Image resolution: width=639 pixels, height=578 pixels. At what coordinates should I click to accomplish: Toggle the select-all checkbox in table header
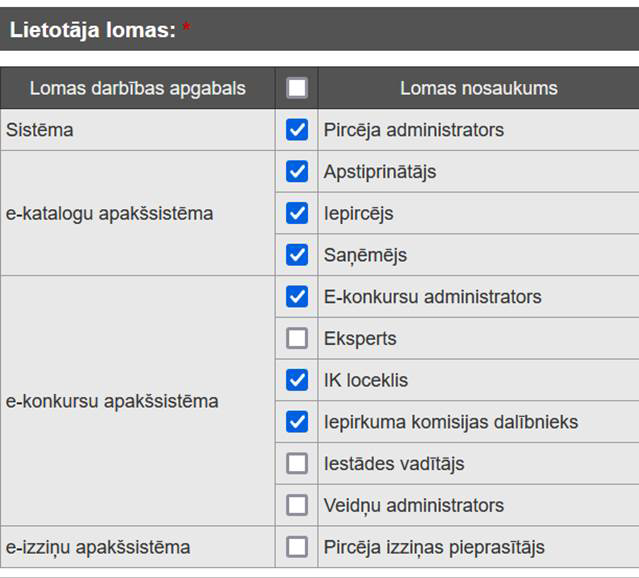click(x=297, y=88)
